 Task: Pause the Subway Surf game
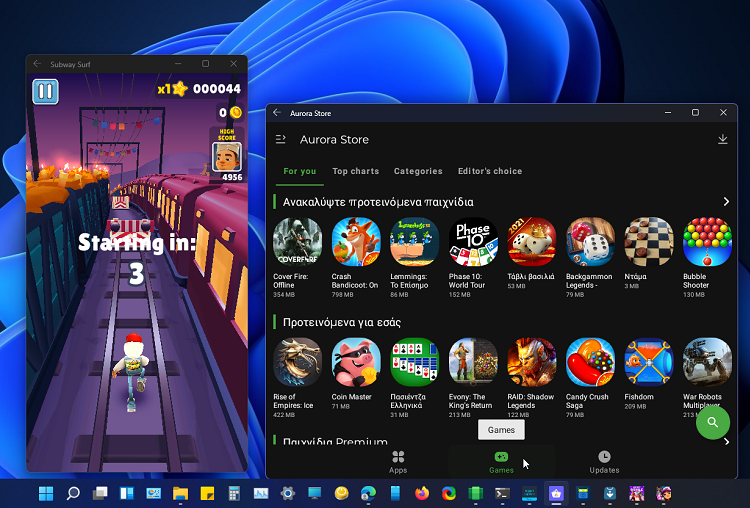pyautogui.click(x=45, y=92)
